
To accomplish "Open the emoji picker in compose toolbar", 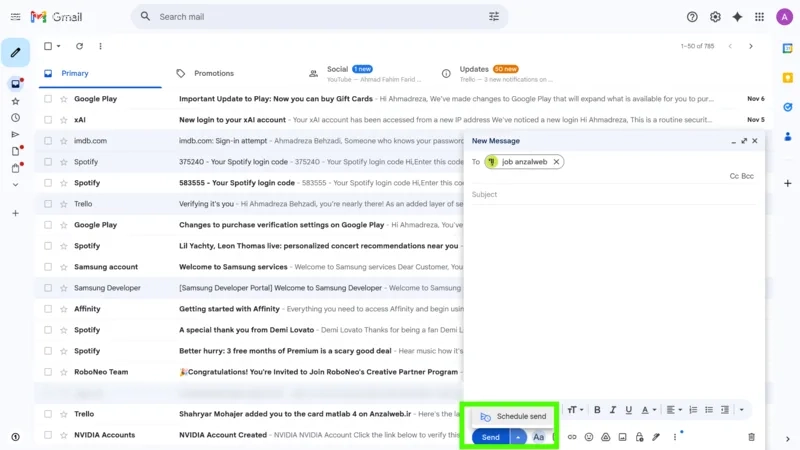I will (x=589, y=437).
